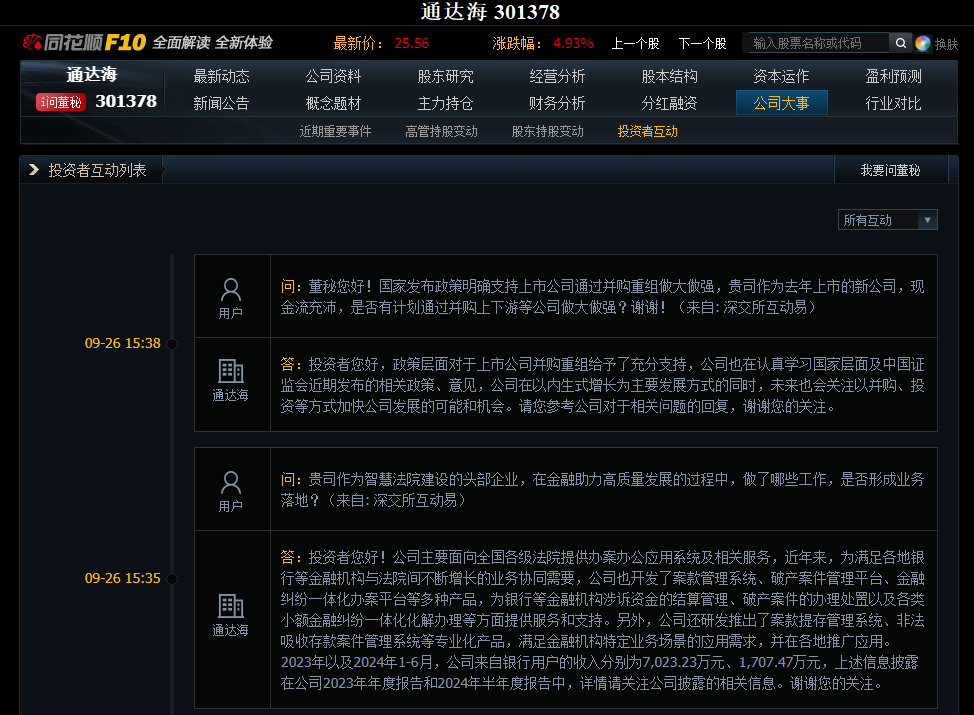Go to the 财务分析 tab
The width and height of the screenshot is (974, 715).
(x=557, y=103)
